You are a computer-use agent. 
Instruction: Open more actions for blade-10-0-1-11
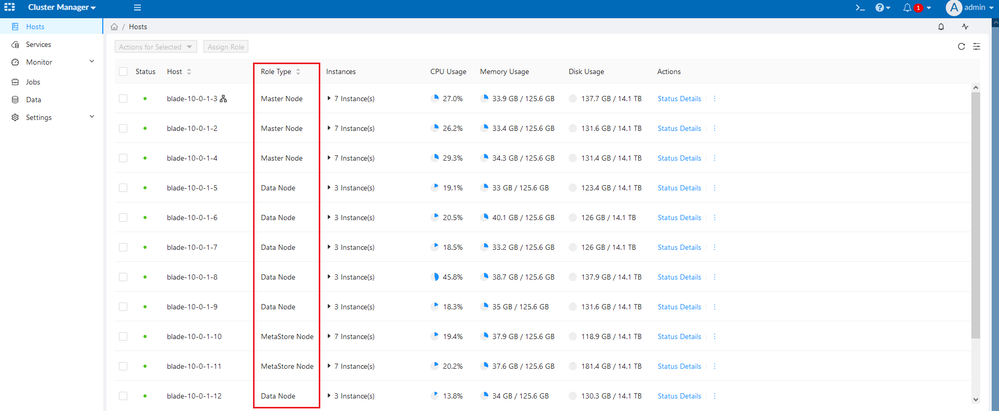coord(714,366)
